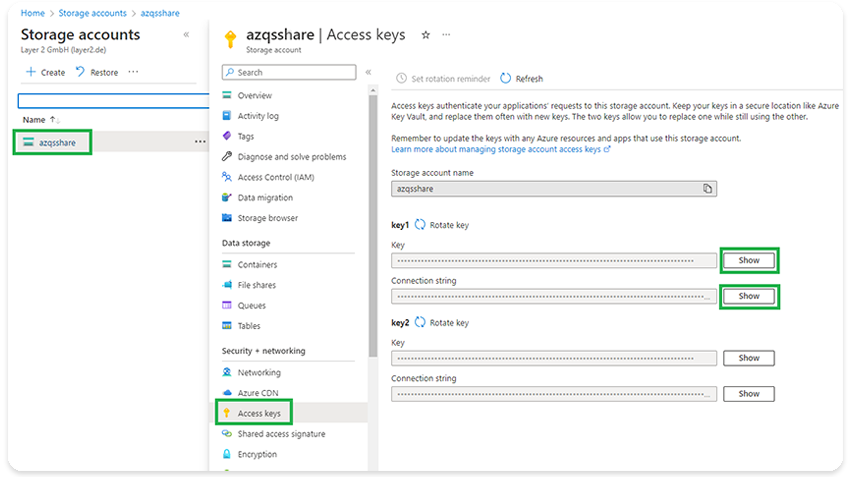Click the Restore icon in Storage accounts
The width and height of the screenshot is (850, 477).
(80, 72)
